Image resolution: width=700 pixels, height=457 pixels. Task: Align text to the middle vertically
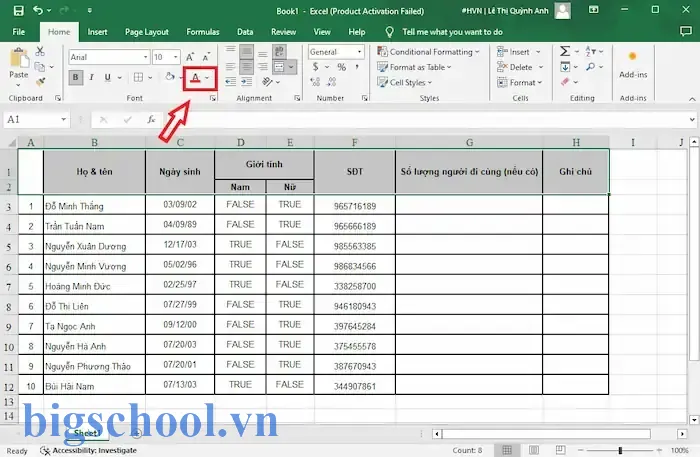click(x=246, y=51)
